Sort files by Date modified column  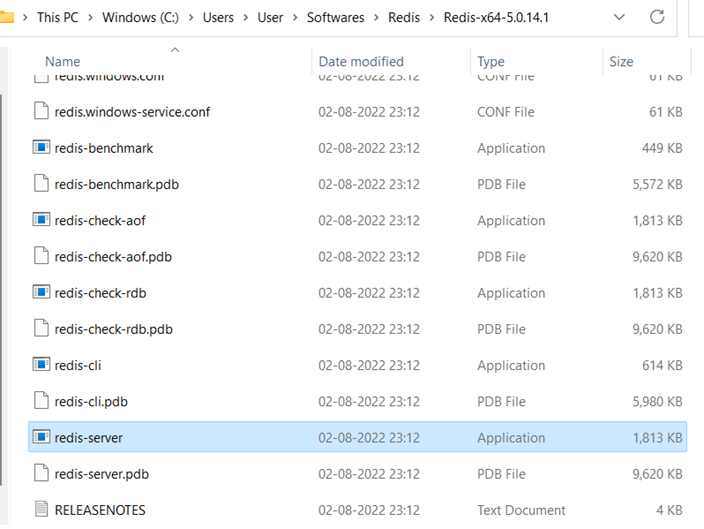(361, 62)
